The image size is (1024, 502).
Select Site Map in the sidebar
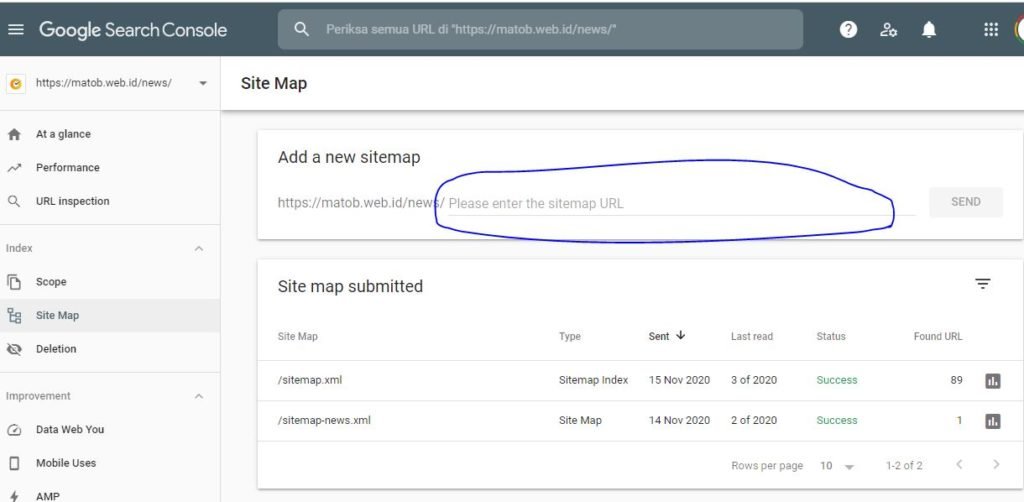(x=57, y=315)
